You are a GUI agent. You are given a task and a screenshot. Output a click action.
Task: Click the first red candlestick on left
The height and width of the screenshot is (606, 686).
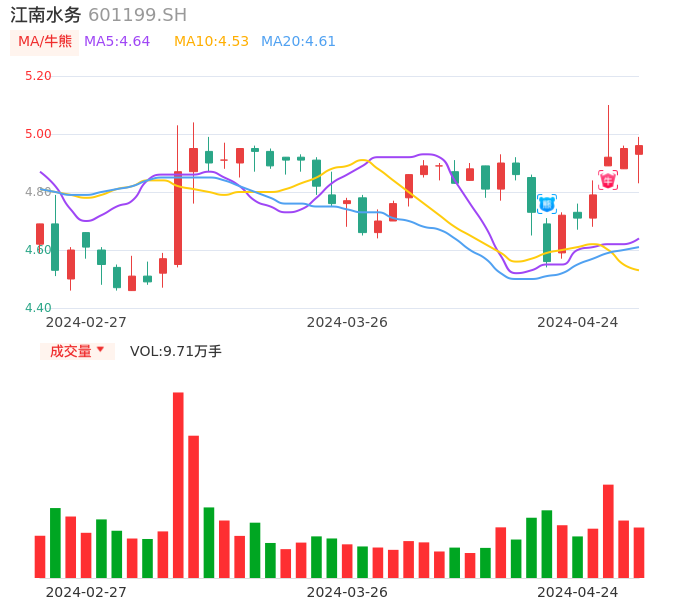pos(40,234)
